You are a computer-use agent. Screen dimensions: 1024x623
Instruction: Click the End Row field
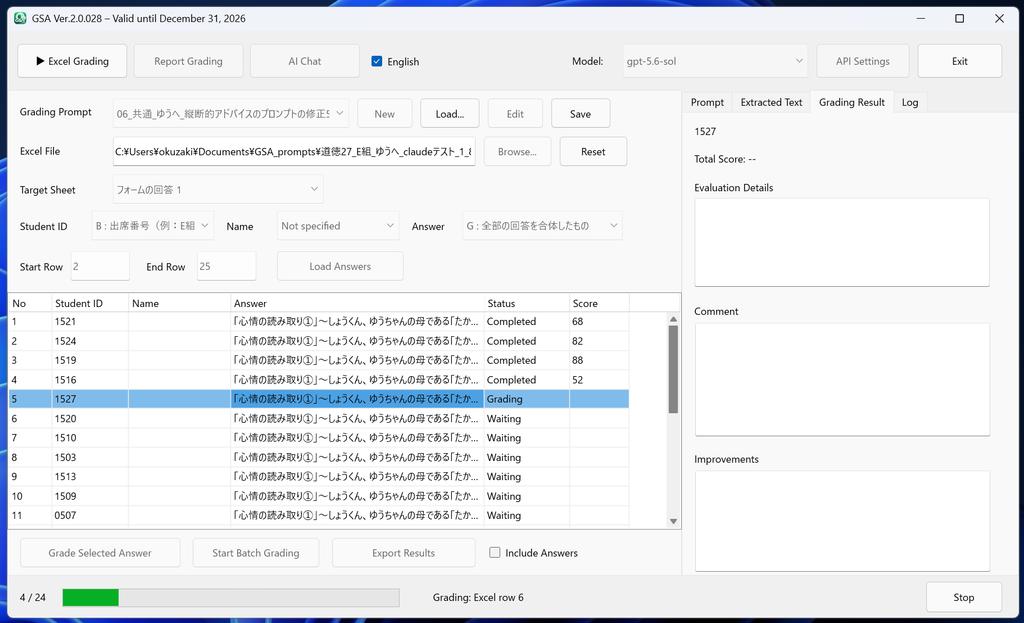227,266
